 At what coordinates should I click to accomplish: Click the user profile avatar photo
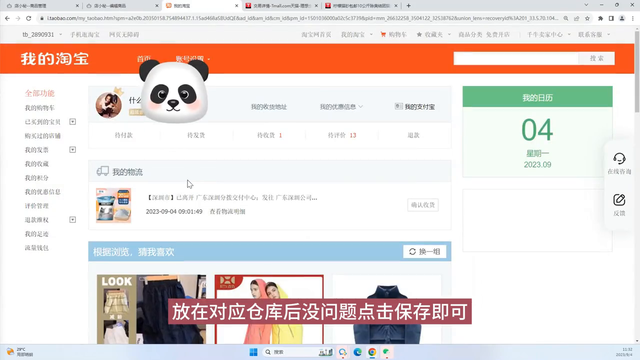pos(109,105)
